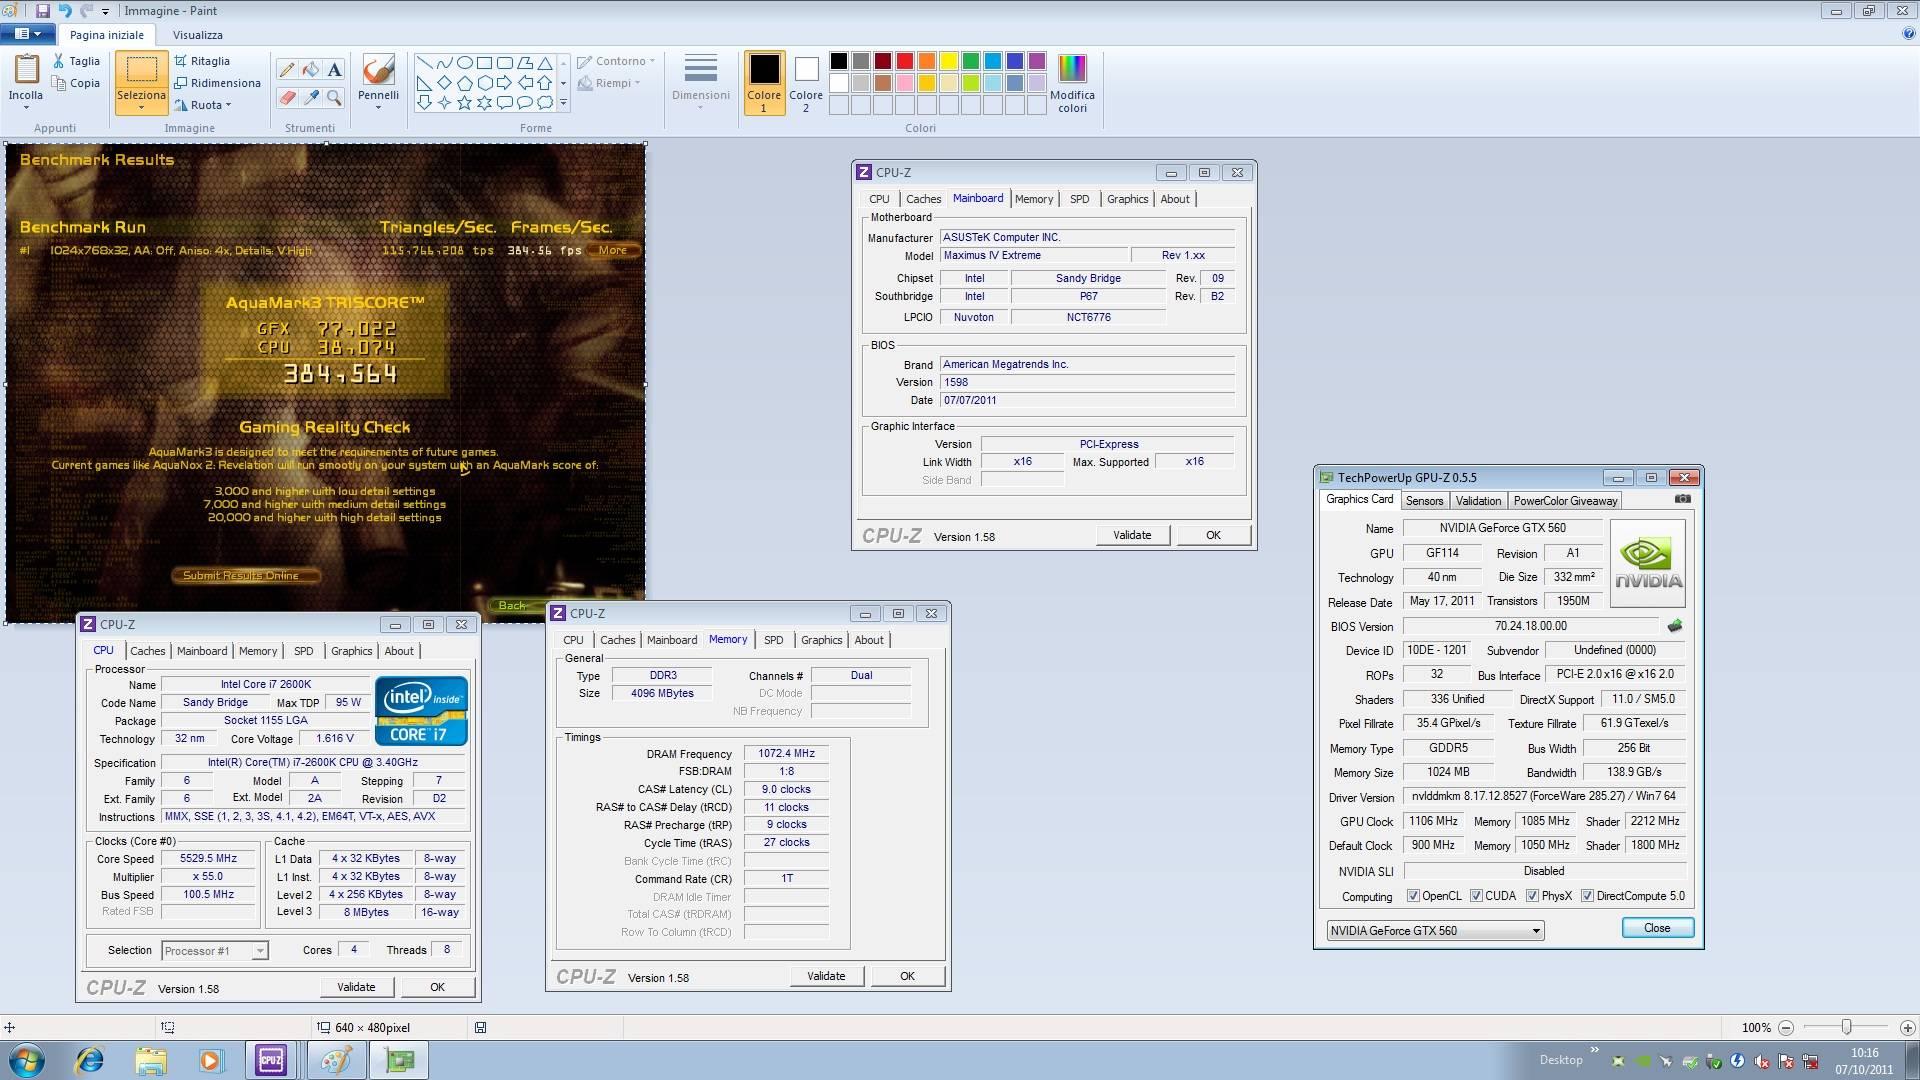Open the Dimensioni line size dropdown
This screenshot has width=1920, height=1080.
coord(700,83)
